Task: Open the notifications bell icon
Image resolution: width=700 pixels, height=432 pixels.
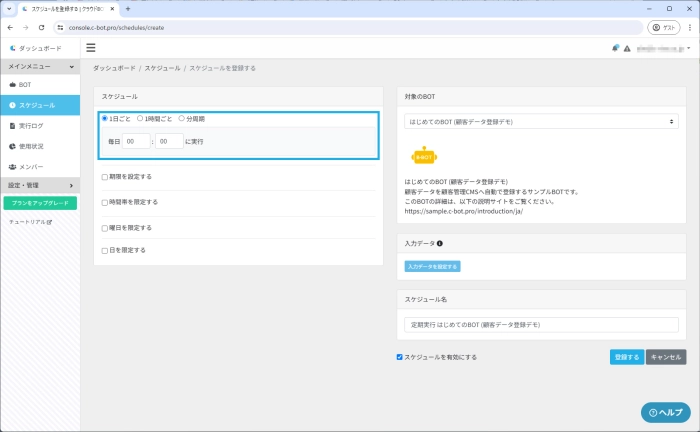Action: [616, 48]
